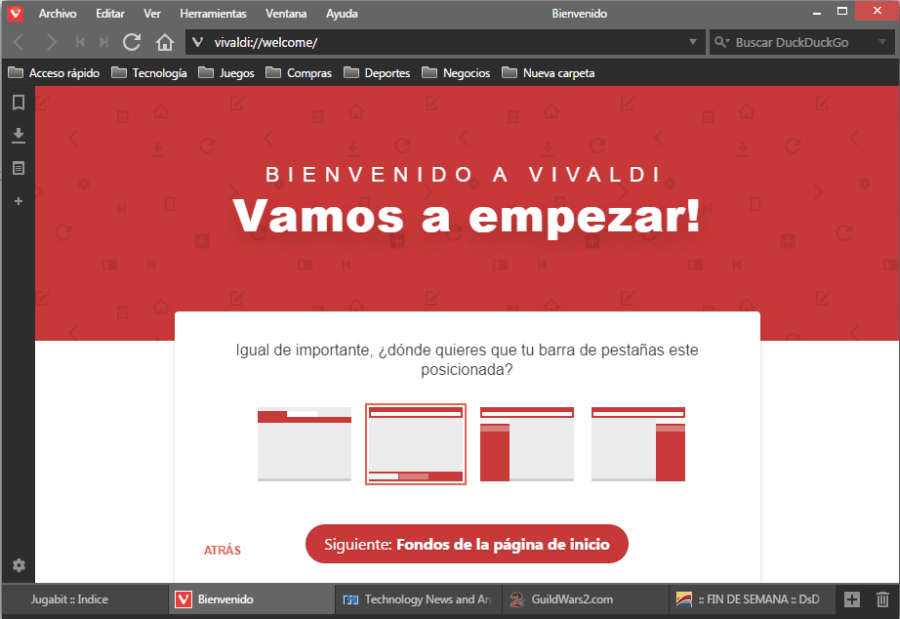Open Negocios bookmarks folder
The height and width of the screenshot is (619, 900).
tap(456, 73)
